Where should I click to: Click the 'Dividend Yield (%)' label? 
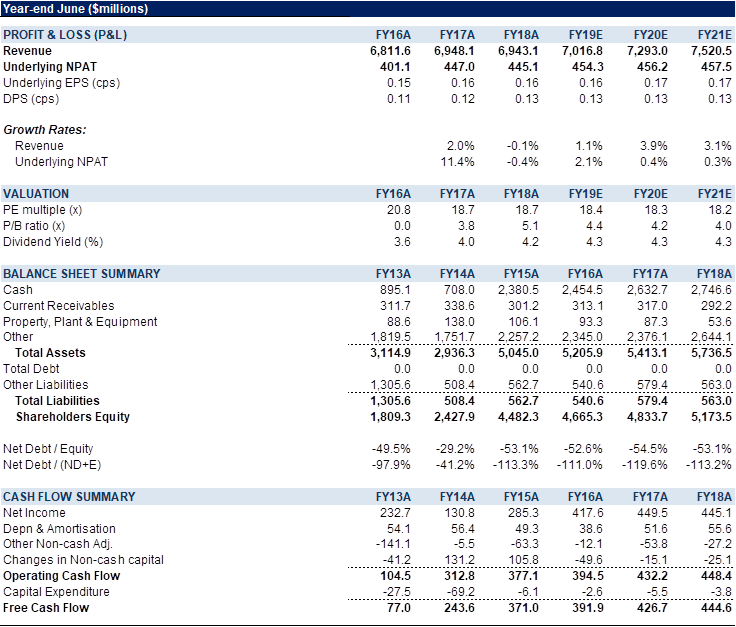(53, 242)
